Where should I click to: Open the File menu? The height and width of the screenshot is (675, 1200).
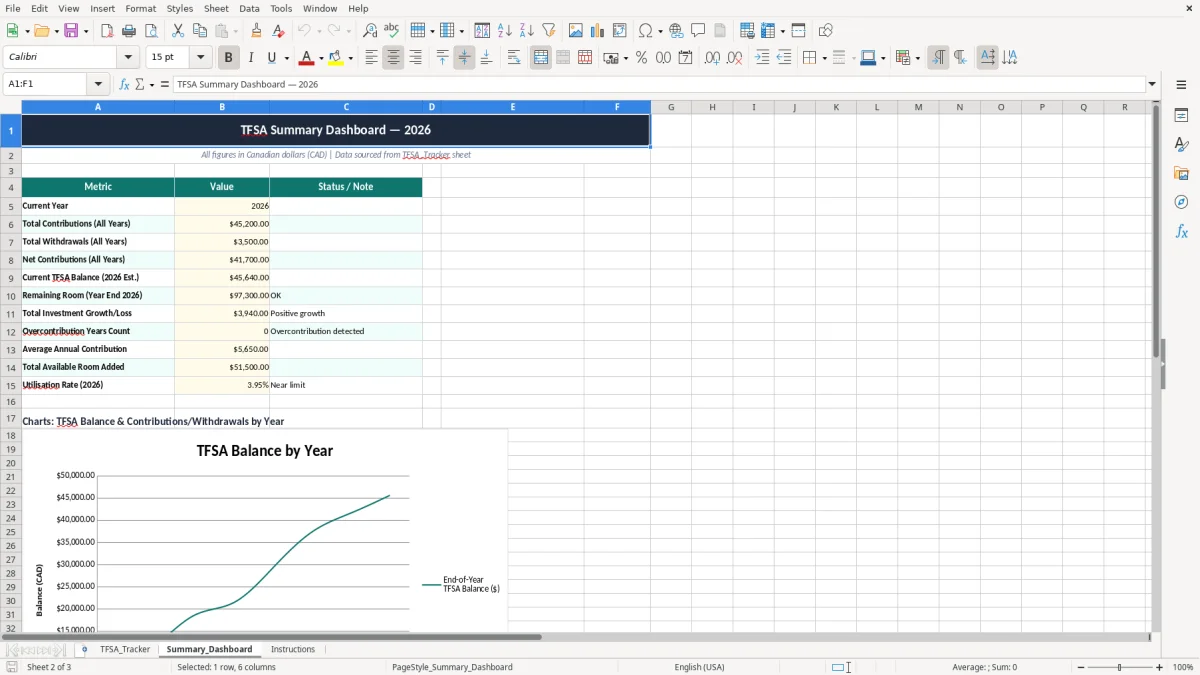13,8
